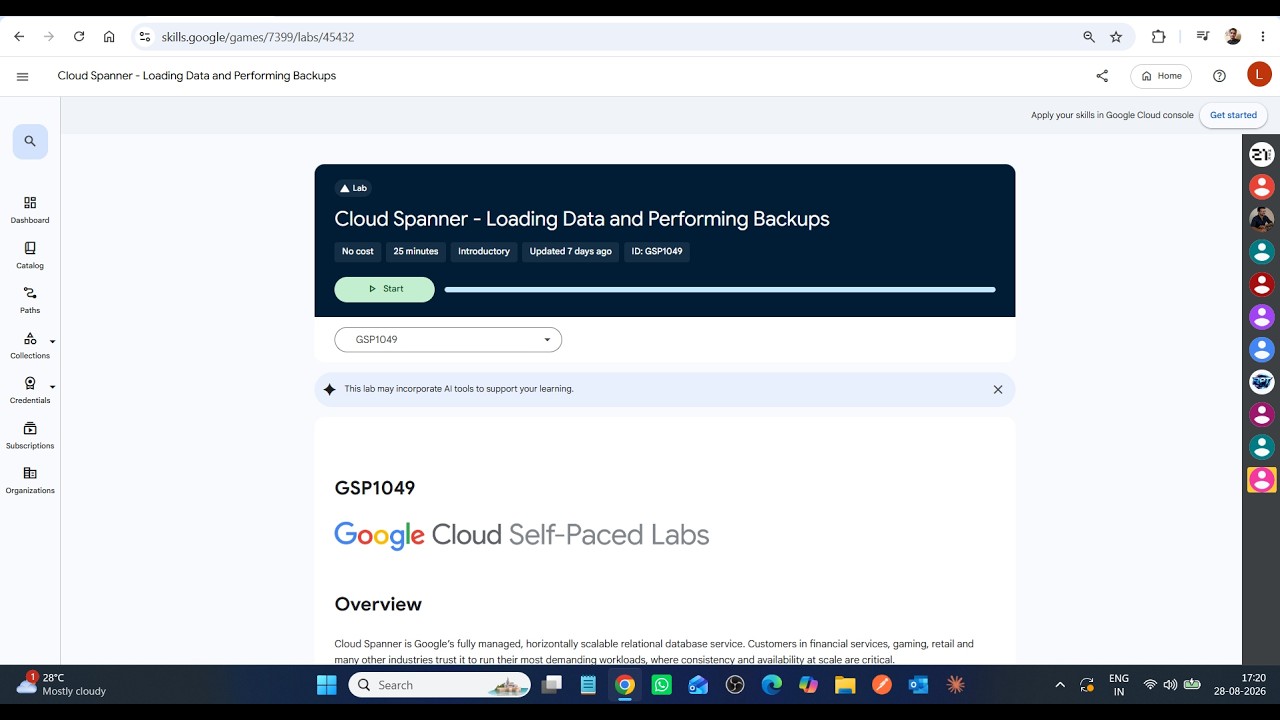The width and height of the screenshot is (1280, 720).
Task: Open the browser extensions puzzle icon
Action: click(x=1159, y=37)
